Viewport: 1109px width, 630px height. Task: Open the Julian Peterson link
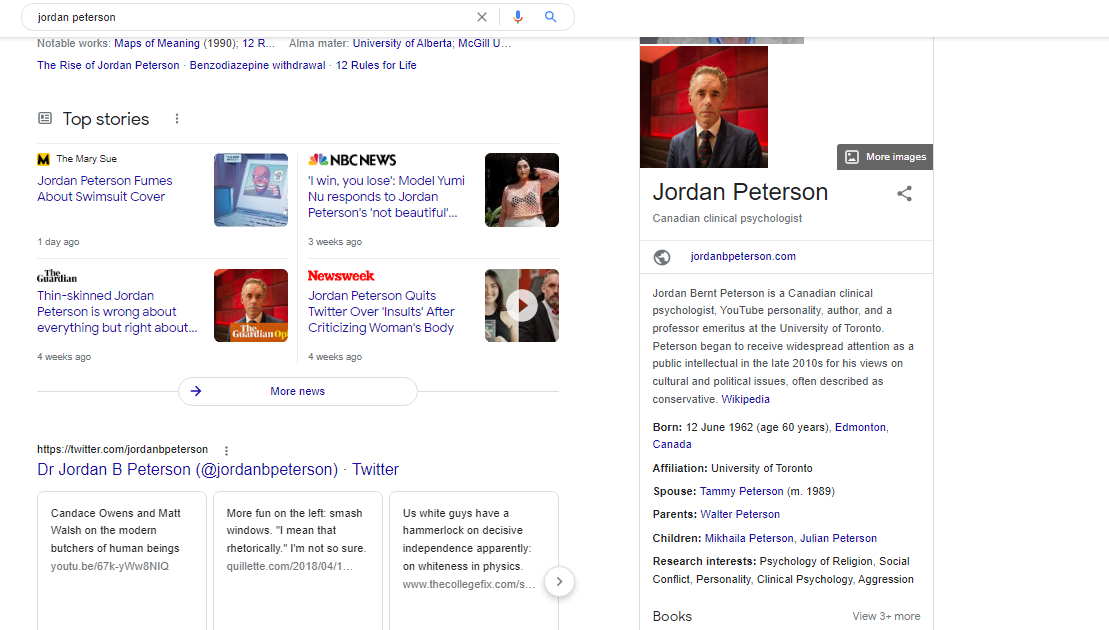(838, 538)
